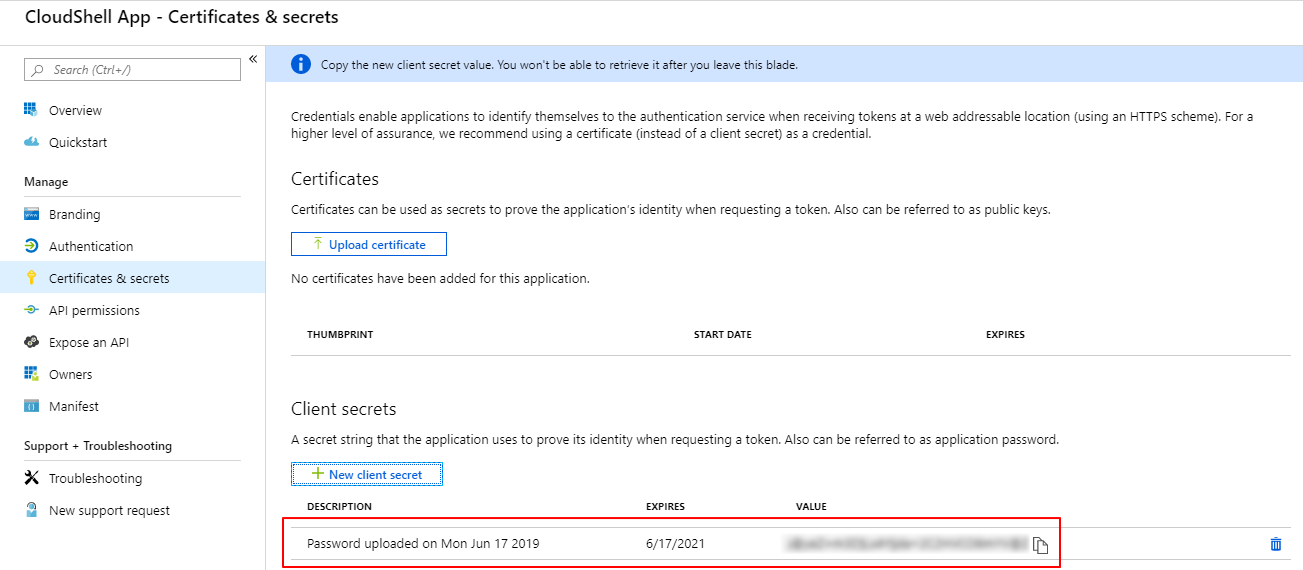Click the search magnifier icon
The height and width of the screenshot is (570, 1303).
tap(39, 70)
